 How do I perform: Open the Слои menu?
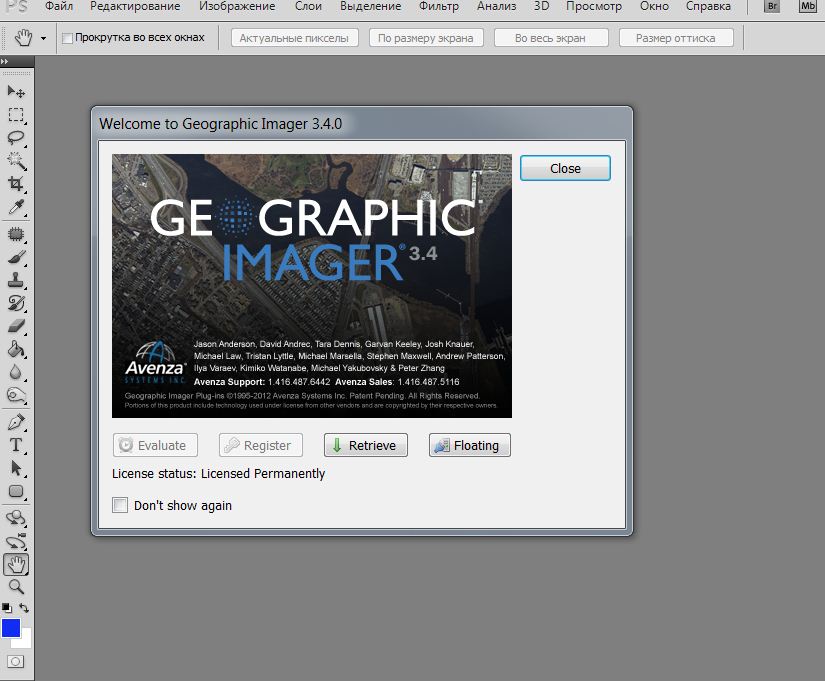pyautogui.click(x=308, y=7)
